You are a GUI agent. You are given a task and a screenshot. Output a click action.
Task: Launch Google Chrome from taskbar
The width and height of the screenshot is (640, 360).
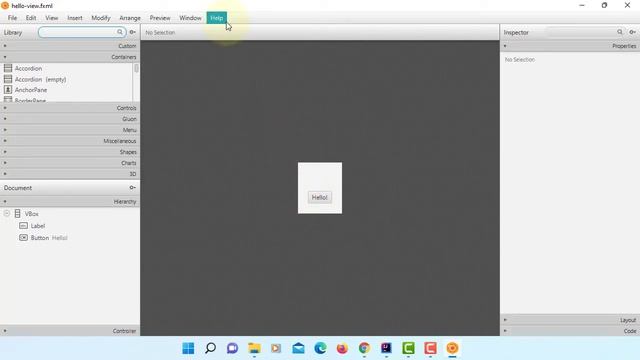tap(364, 348)
